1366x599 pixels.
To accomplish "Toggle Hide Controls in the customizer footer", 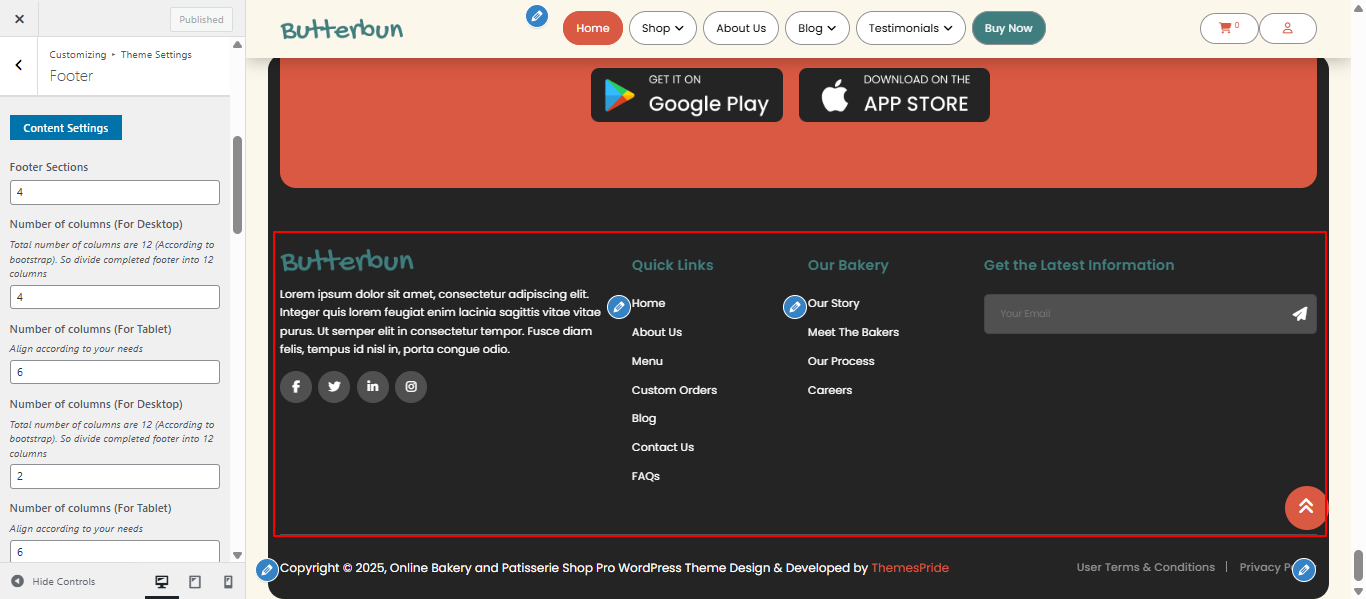I will tap(55, 581).
